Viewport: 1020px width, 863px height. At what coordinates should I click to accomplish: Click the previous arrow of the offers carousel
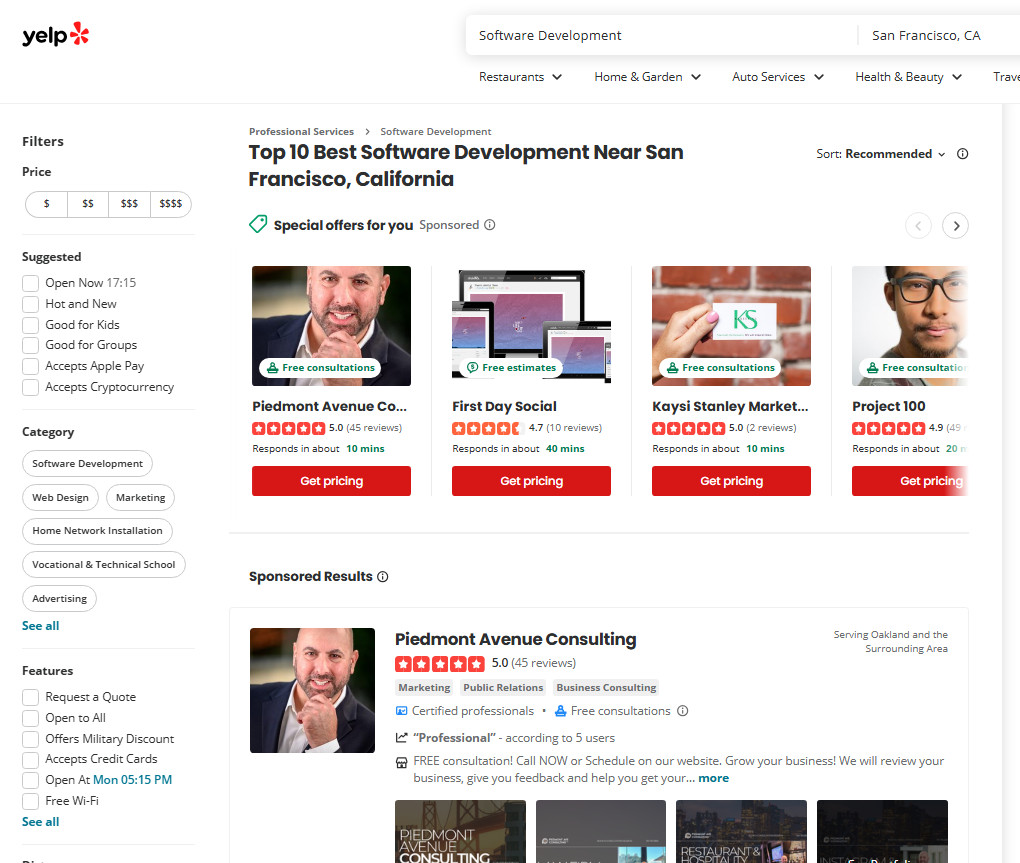(918, 226)
